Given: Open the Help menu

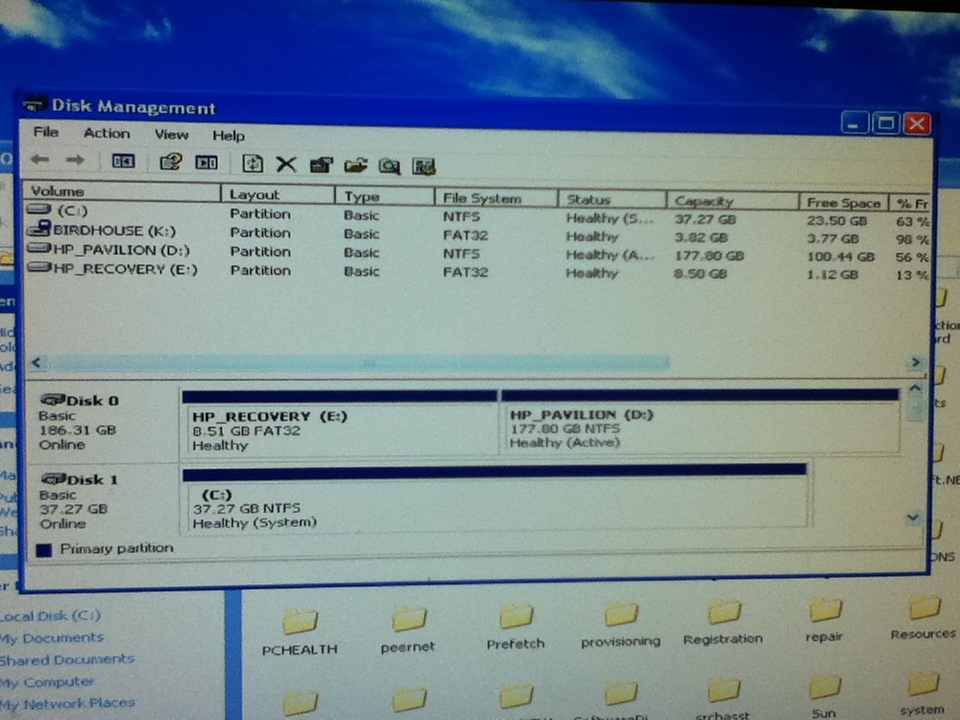Looking at the screenshot, I should [228, 136].
